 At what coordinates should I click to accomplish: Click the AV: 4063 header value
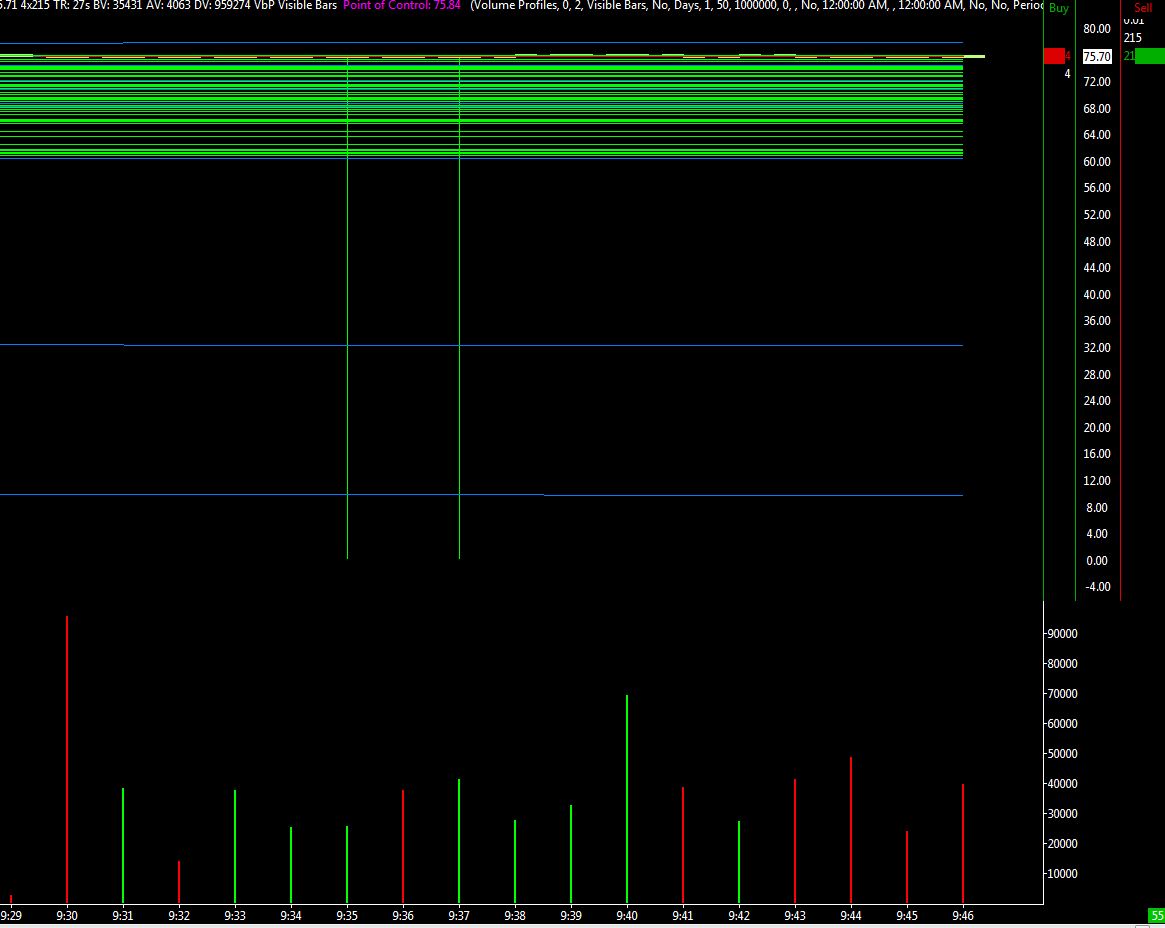point(168,5)
